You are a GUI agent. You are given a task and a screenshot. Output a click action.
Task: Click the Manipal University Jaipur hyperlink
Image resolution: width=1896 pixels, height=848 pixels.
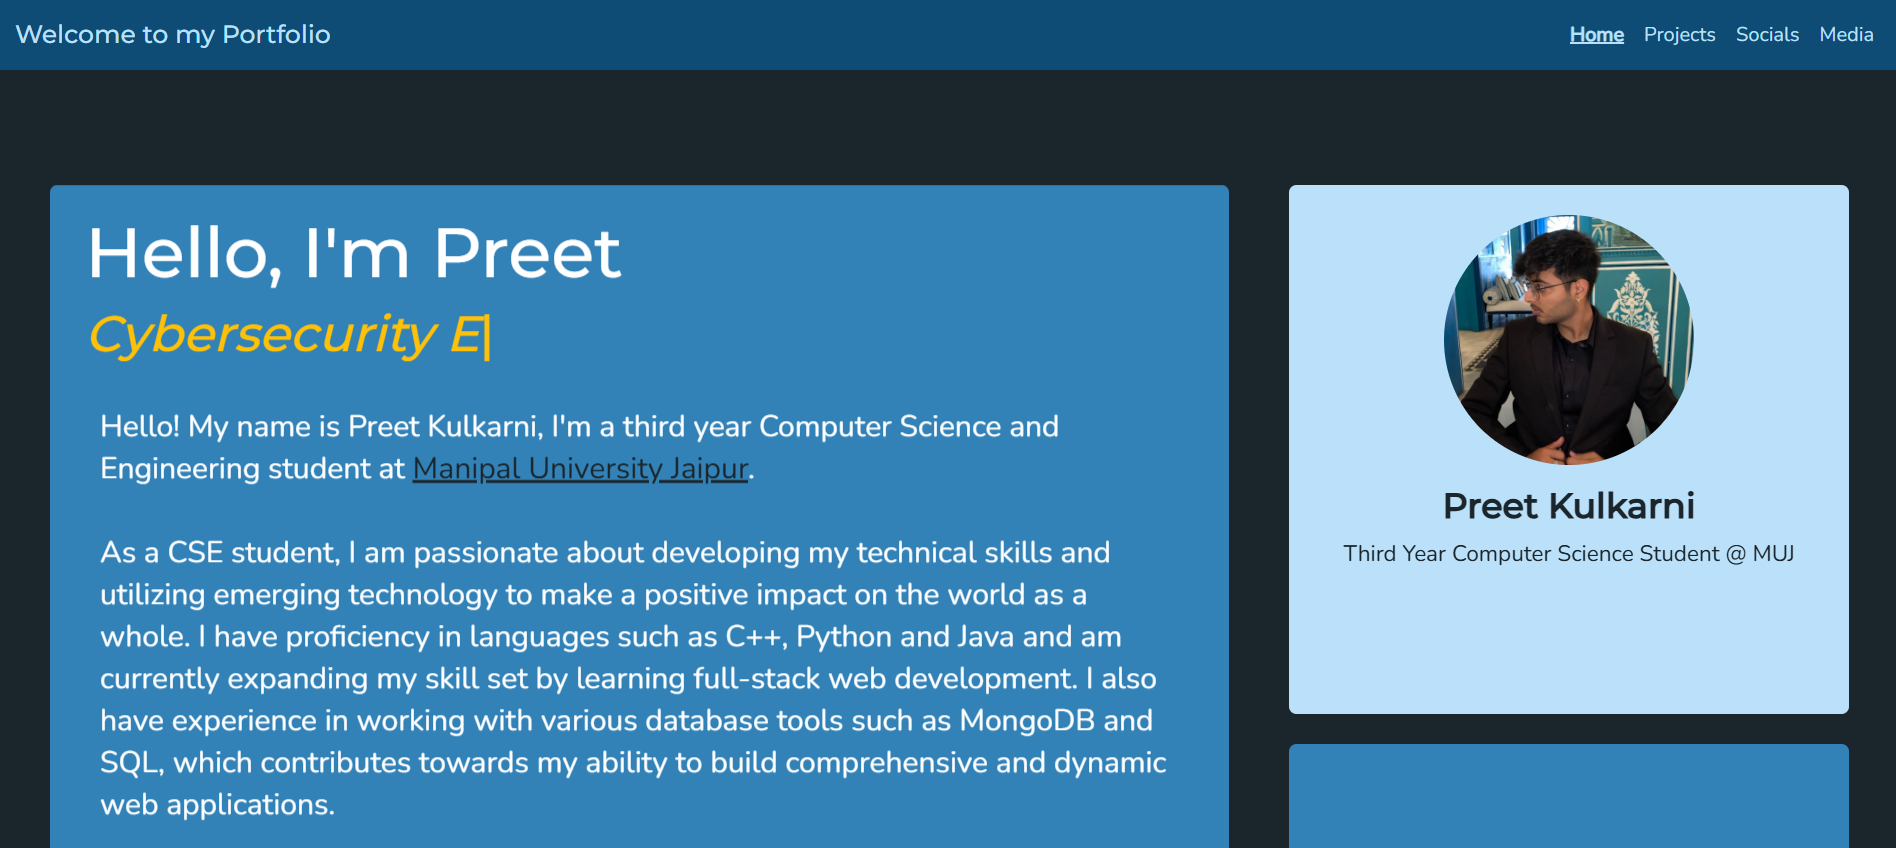580,468
